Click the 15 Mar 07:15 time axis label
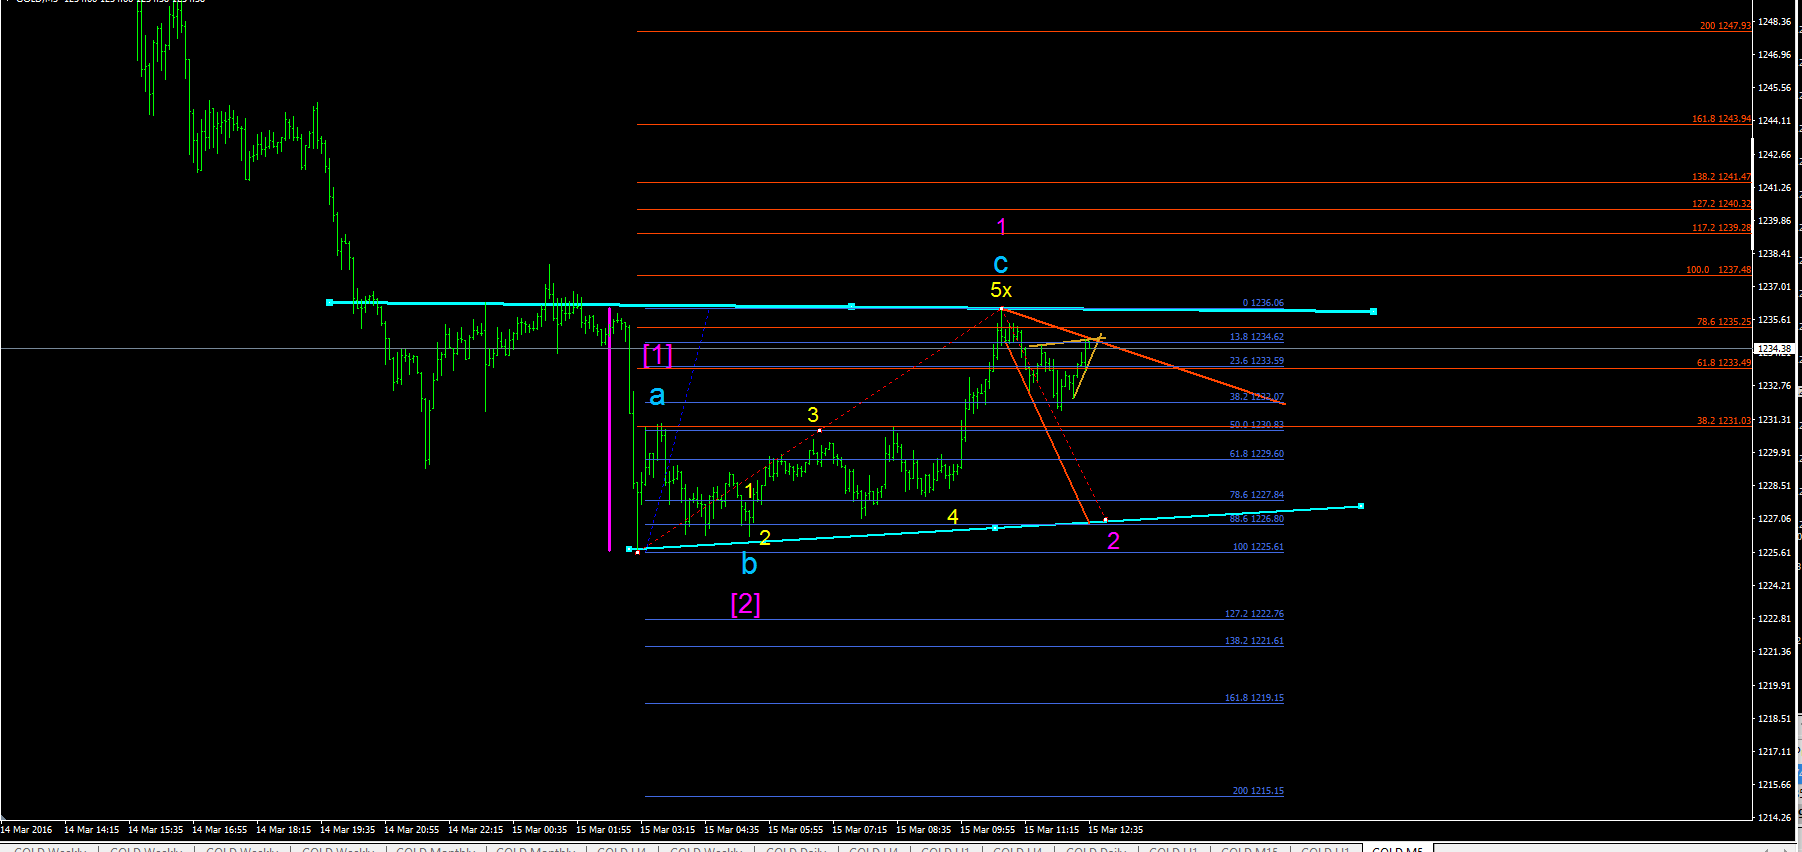 (859, 830)
